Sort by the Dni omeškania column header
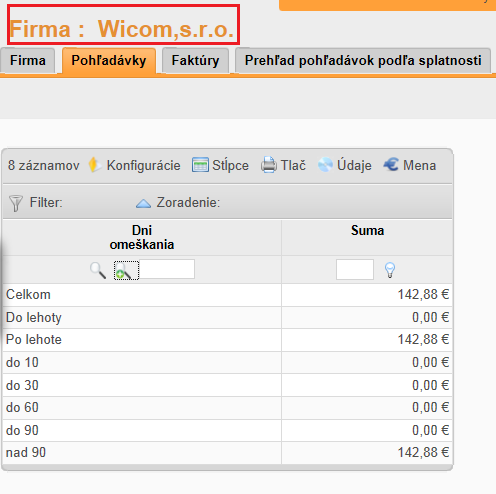The image size is (496, 494). point(142,237)
